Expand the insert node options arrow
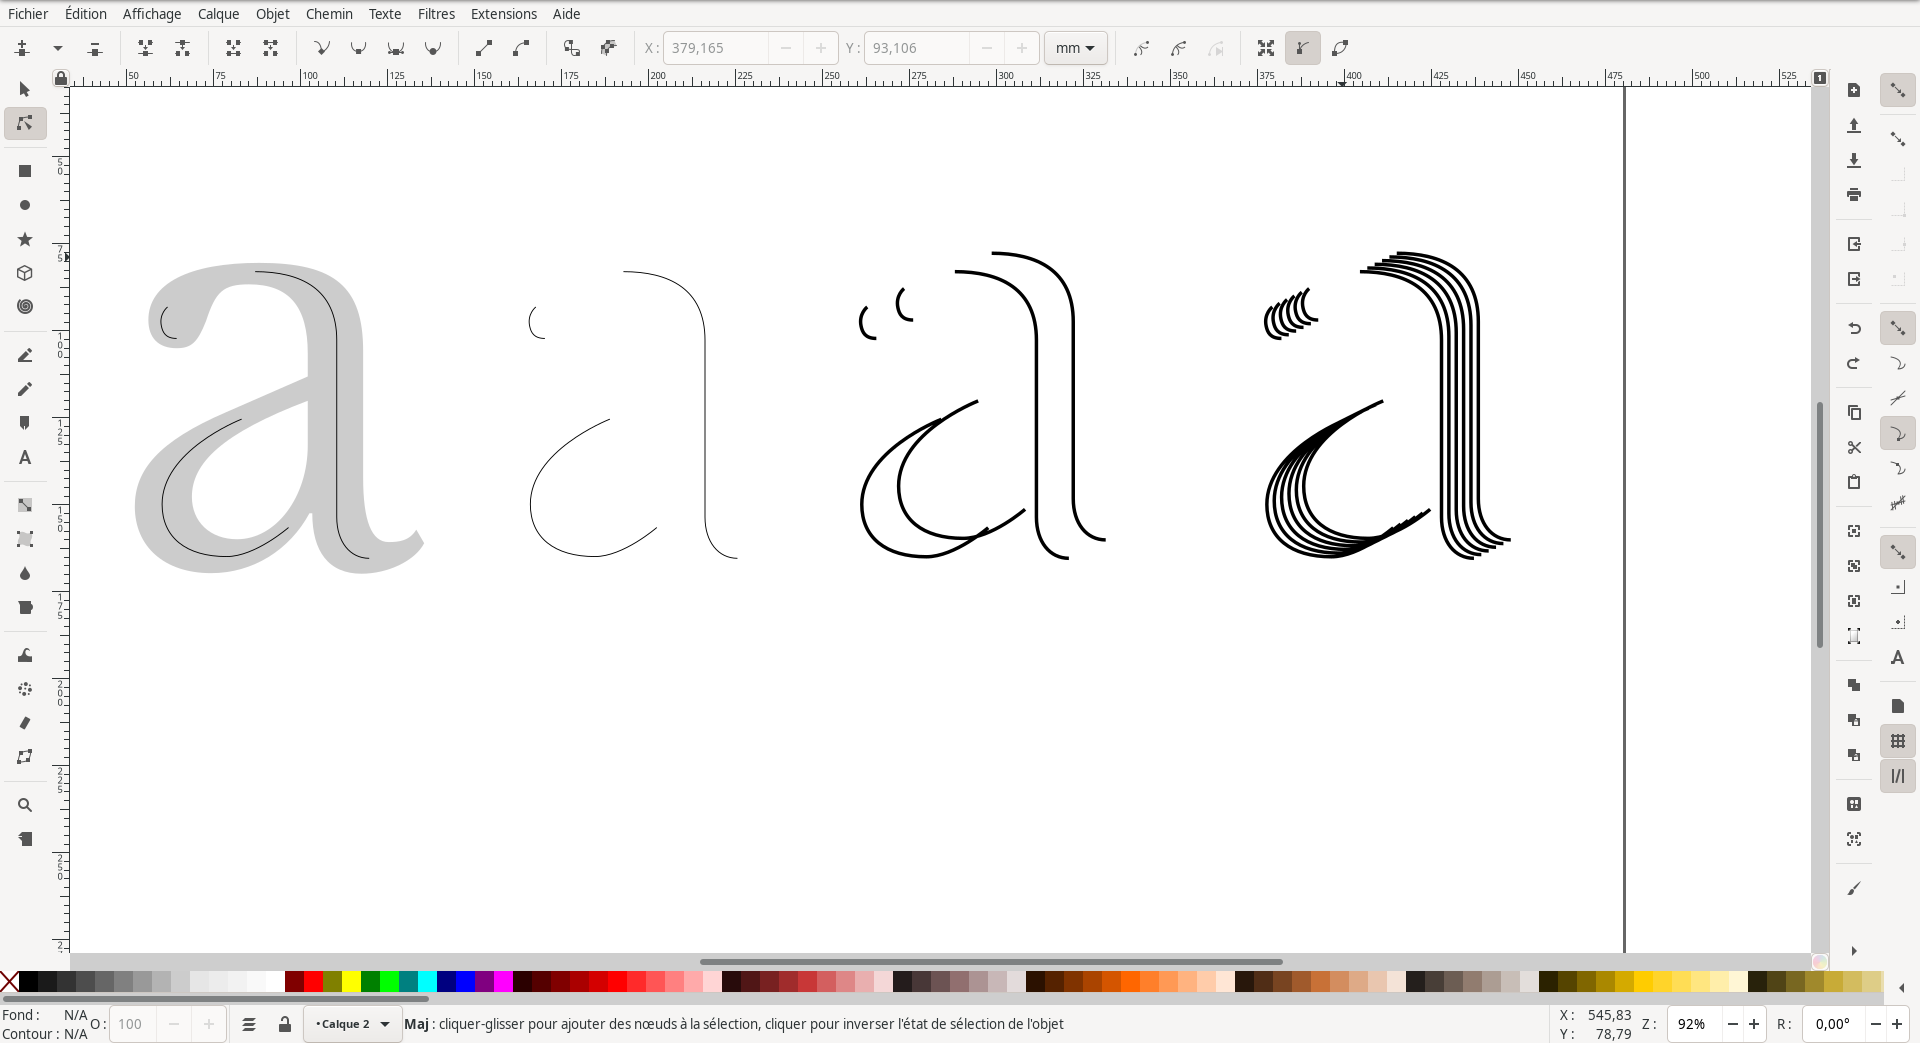1920x1043 pixels. 58,48
